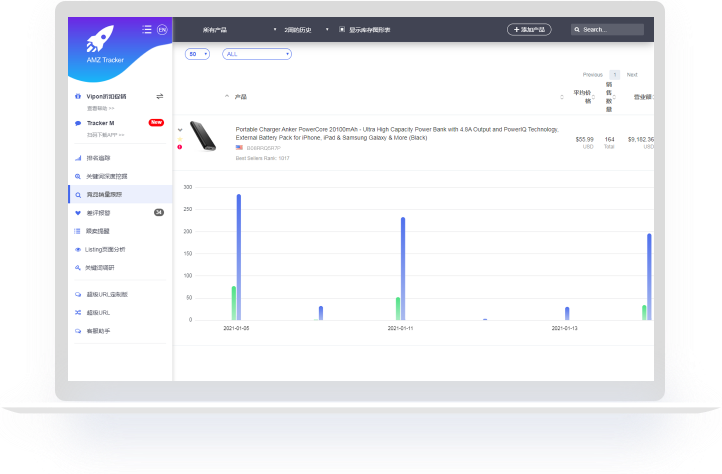Click the tall blue bar for 2021-01-05

239,257
